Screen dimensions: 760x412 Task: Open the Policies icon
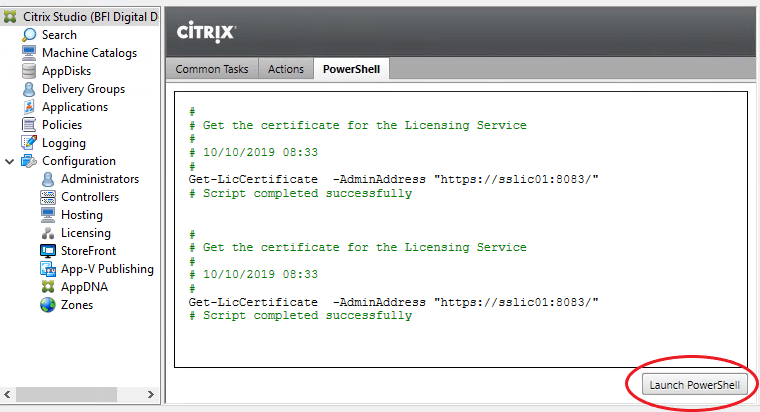30,125
